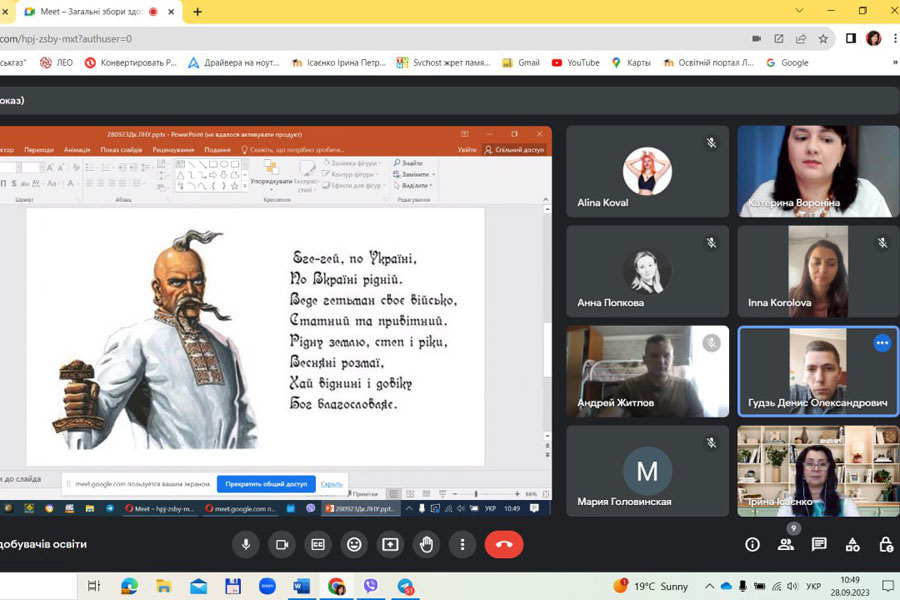
Task: Open meeting details info icon
Action: tap(752, 544)
